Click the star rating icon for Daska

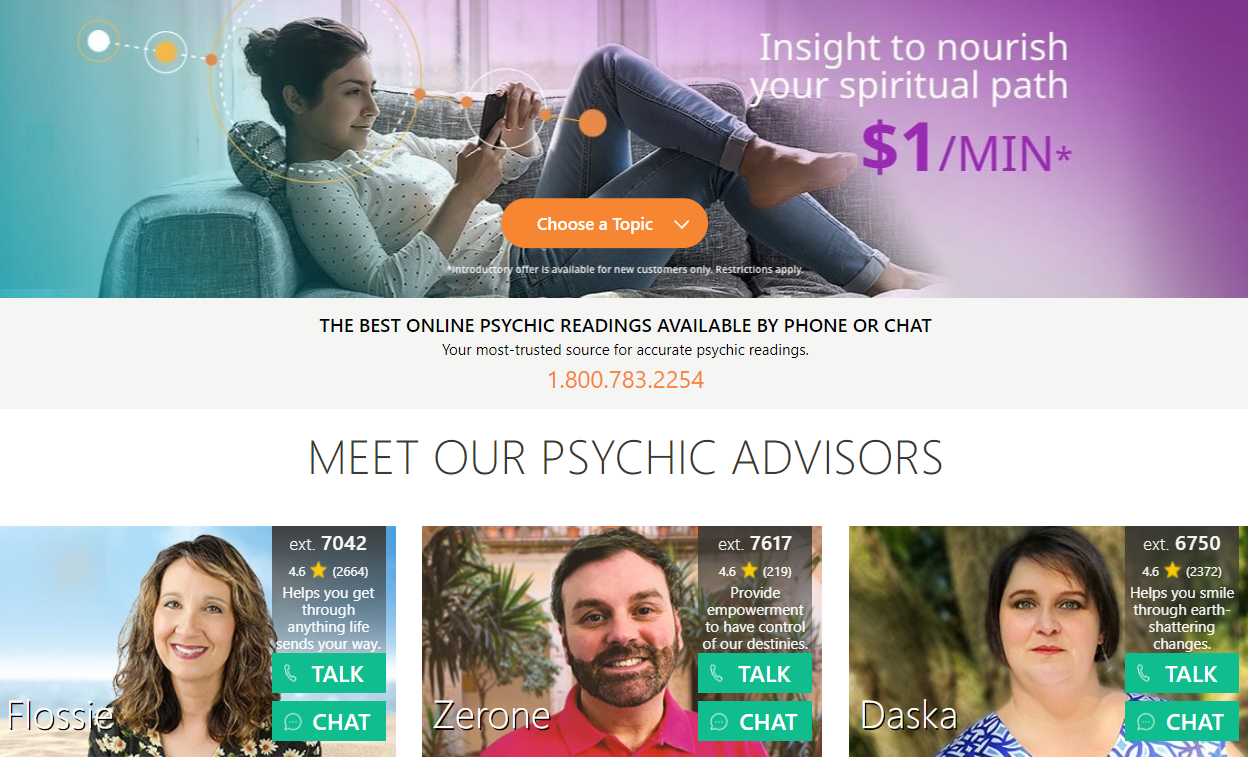(x=1173, y=571)
